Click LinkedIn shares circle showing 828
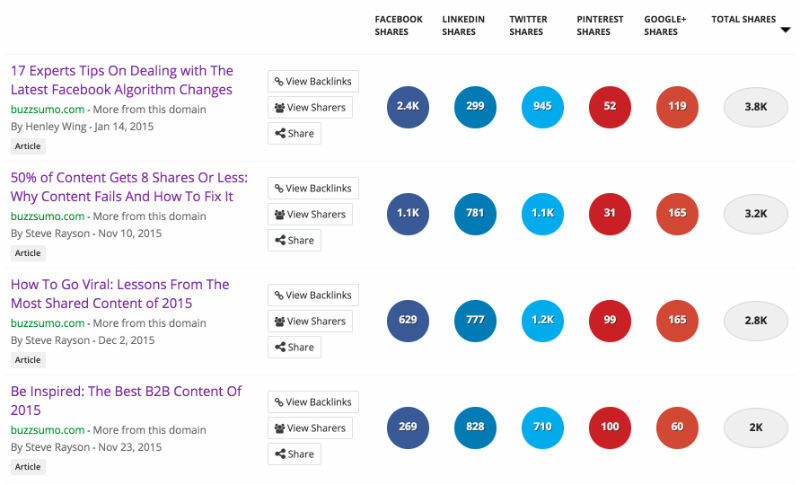The image size is (800, 485). click(x=475, y=428)
